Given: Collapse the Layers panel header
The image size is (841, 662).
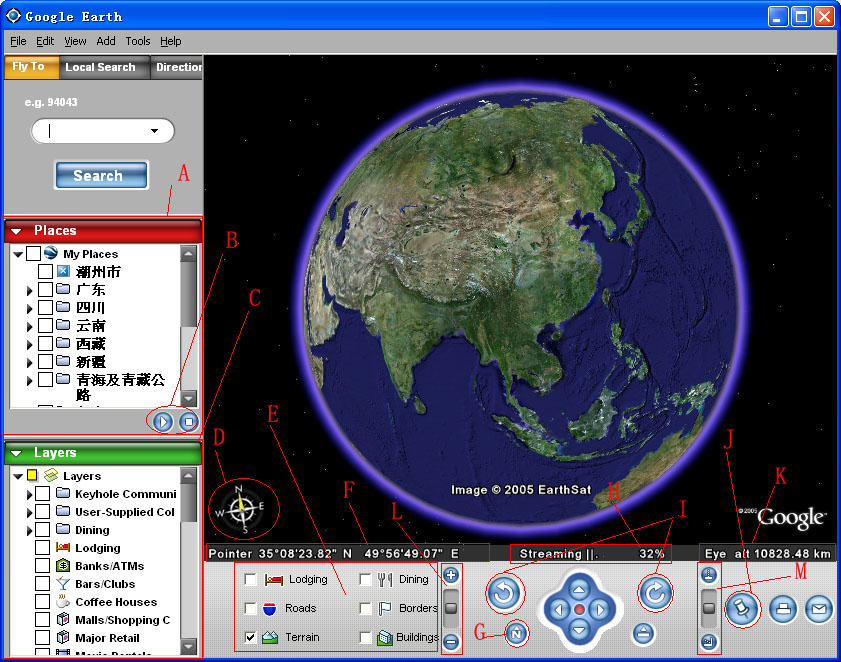Looking at the screenshot, I should coord(16,453).
